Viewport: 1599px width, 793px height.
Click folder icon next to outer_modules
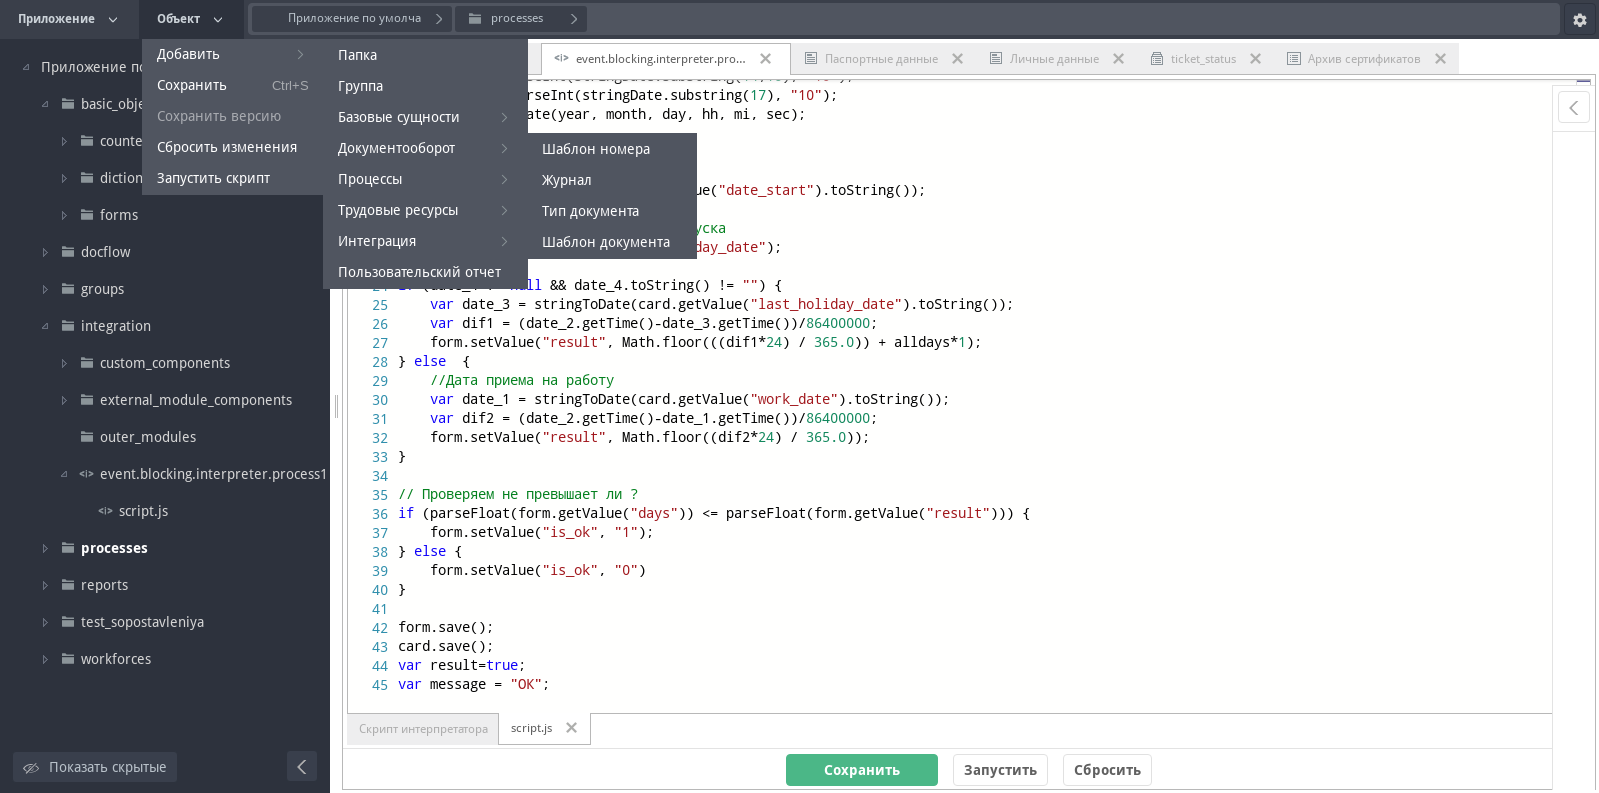tap(87, 437)
